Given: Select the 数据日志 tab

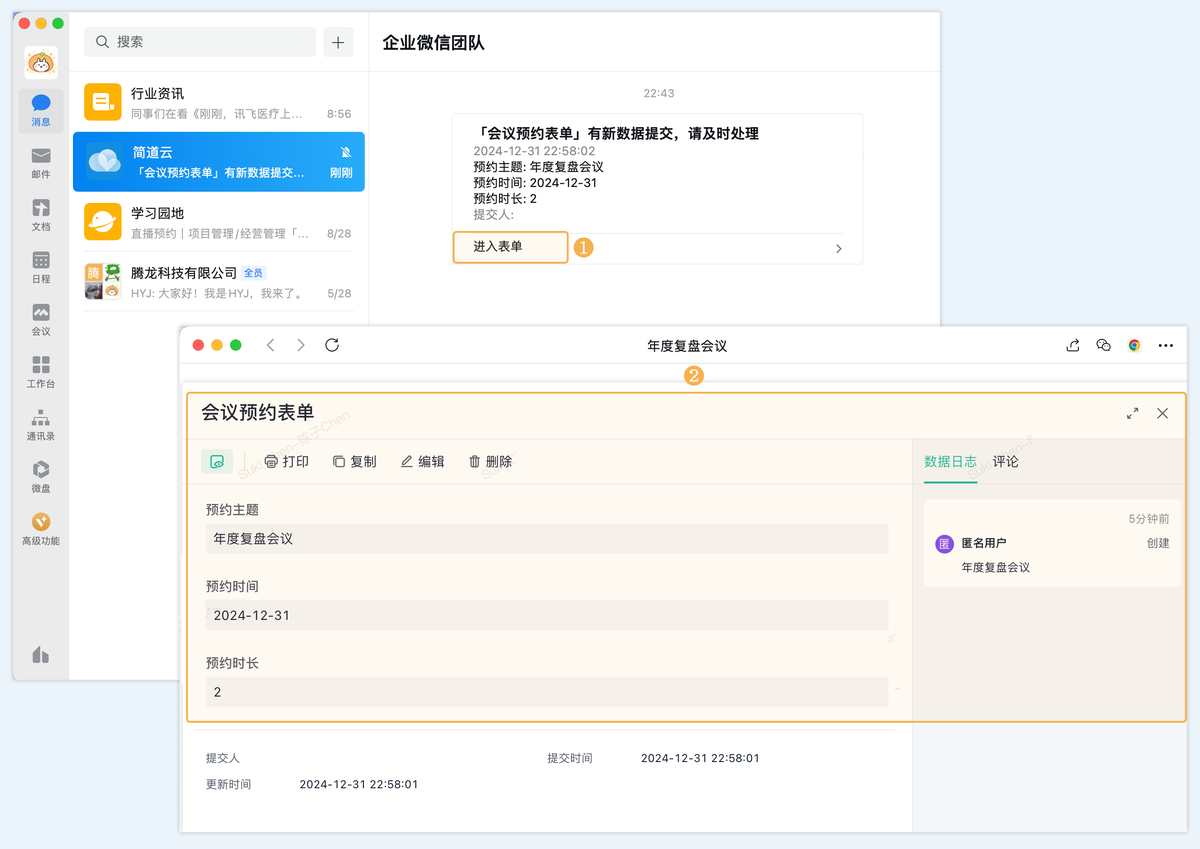Looking at the screenshot, I should click(950, 462).
